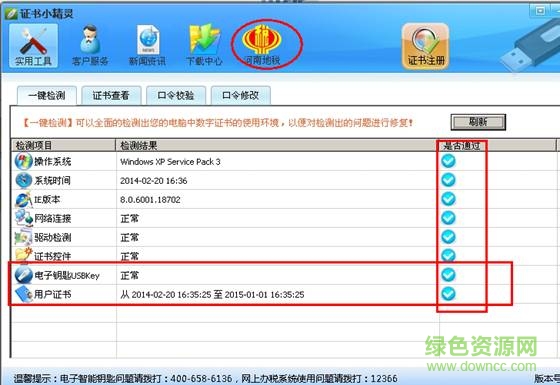The width and height of the screenshot is (560, 385).
Task: Click 正常 result for 电子钥匙USBKey
Action: click(x=129, y=275)
